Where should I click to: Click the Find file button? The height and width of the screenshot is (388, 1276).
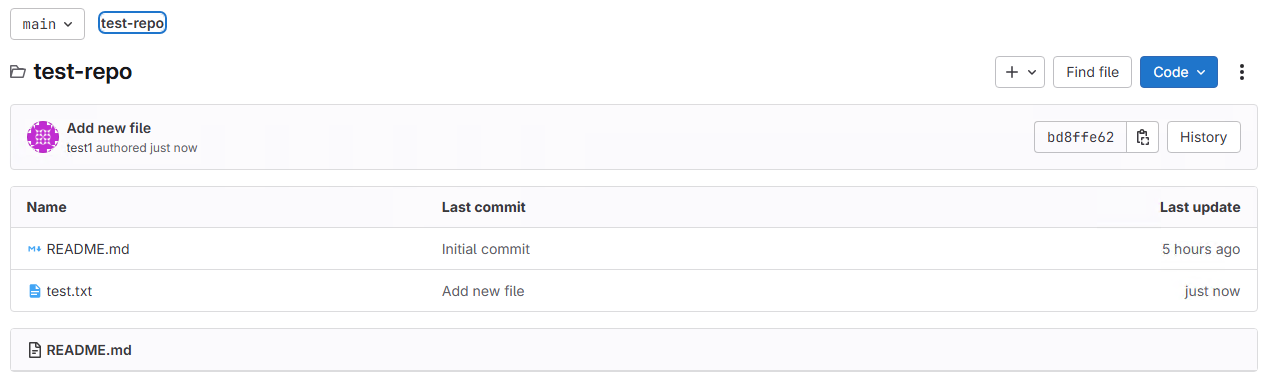(1092, 72)
